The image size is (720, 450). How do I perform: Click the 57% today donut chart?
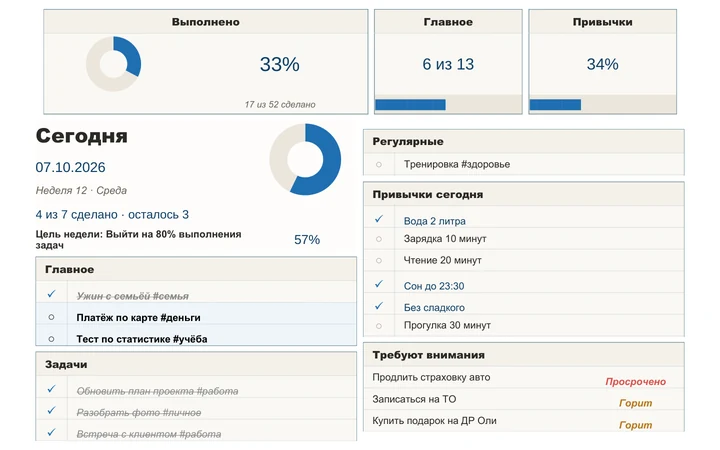pyautogui.click(x=305, y=159)
